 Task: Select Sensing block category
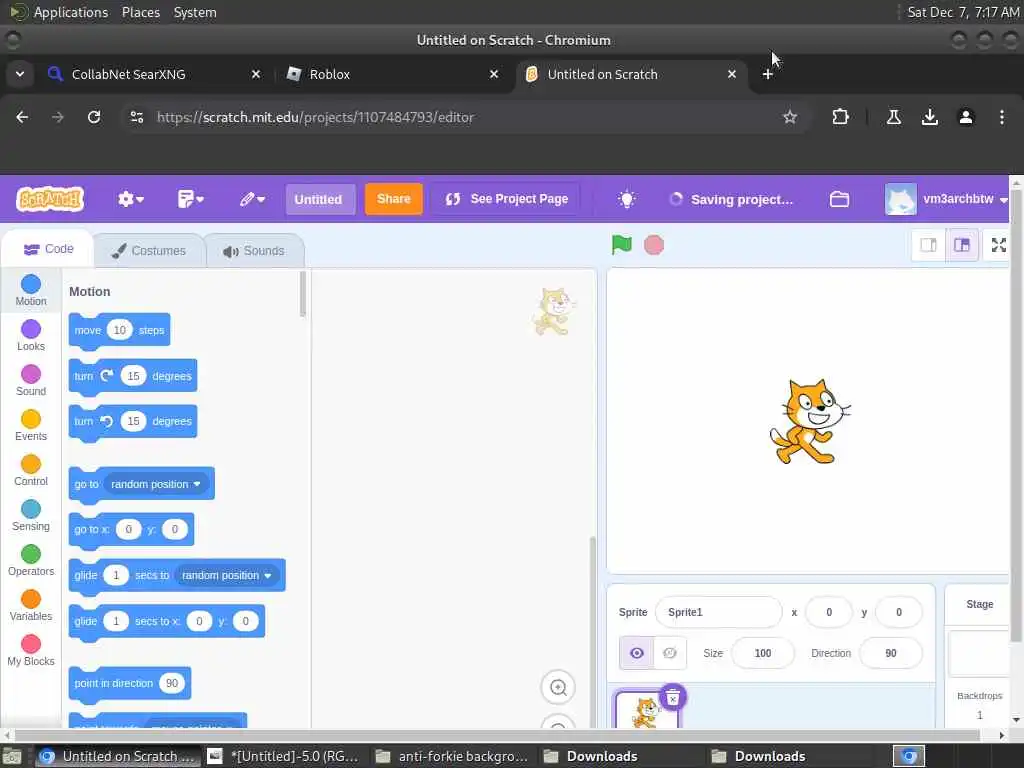click(31, 516)
